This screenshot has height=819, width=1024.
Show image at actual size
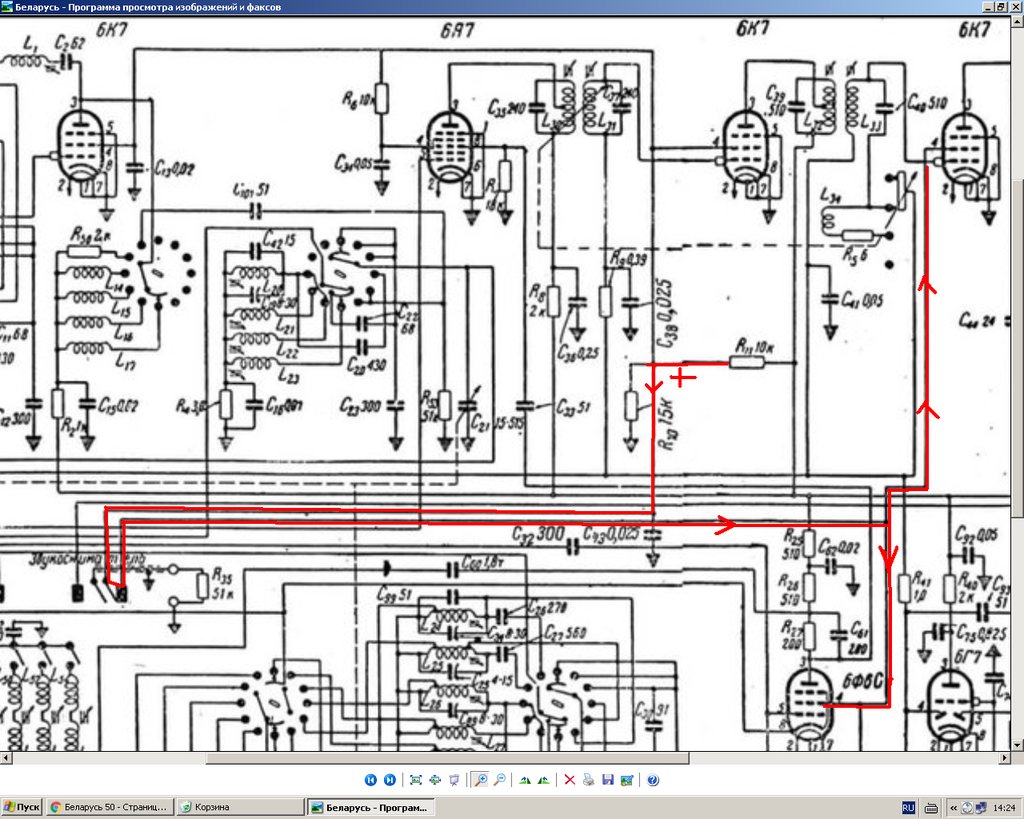coord(435,780)
